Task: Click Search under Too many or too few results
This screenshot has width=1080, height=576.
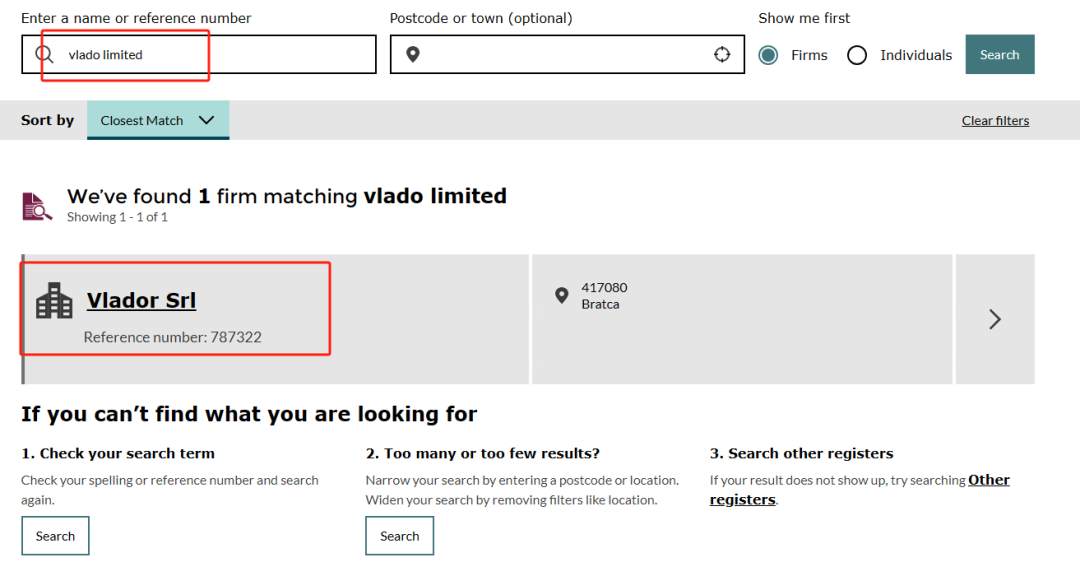Action: pos(399,535)
